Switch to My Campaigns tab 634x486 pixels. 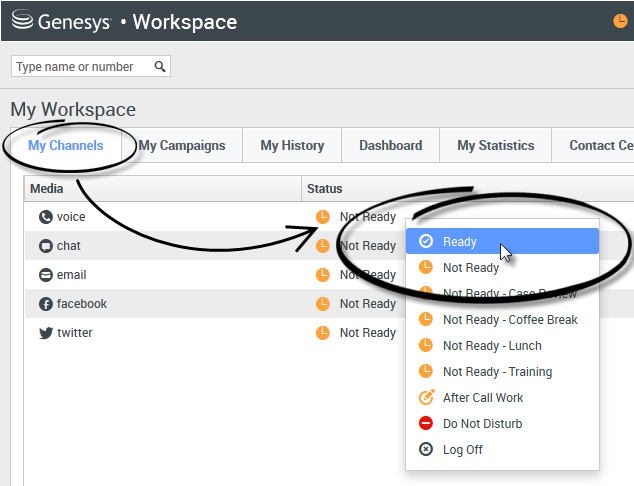pos(182,146)
